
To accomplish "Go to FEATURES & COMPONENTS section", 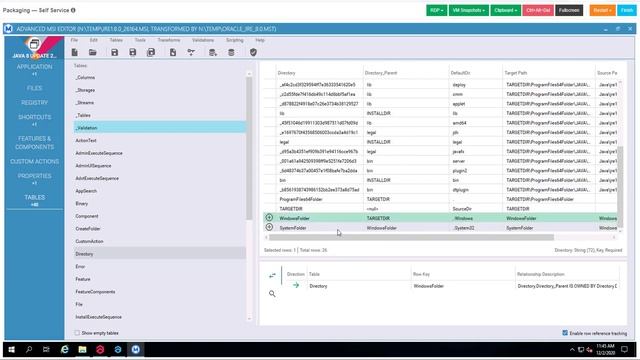I will pos(34,142).
